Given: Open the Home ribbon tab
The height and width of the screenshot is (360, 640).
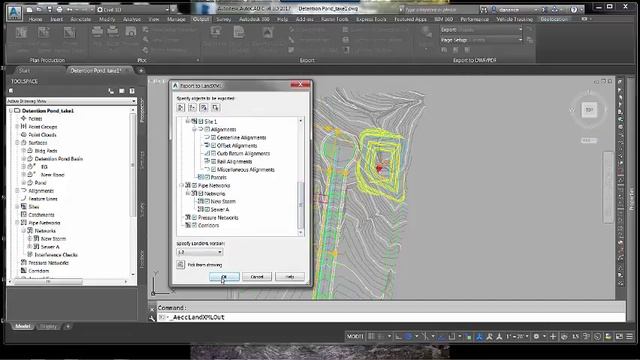Looking at the screenshot, I should click(x=36, y=19).
